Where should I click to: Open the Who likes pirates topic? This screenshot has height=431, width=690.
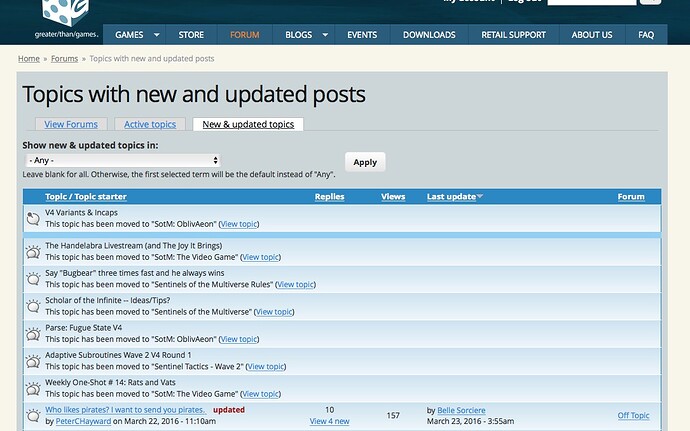coord(125,410)
